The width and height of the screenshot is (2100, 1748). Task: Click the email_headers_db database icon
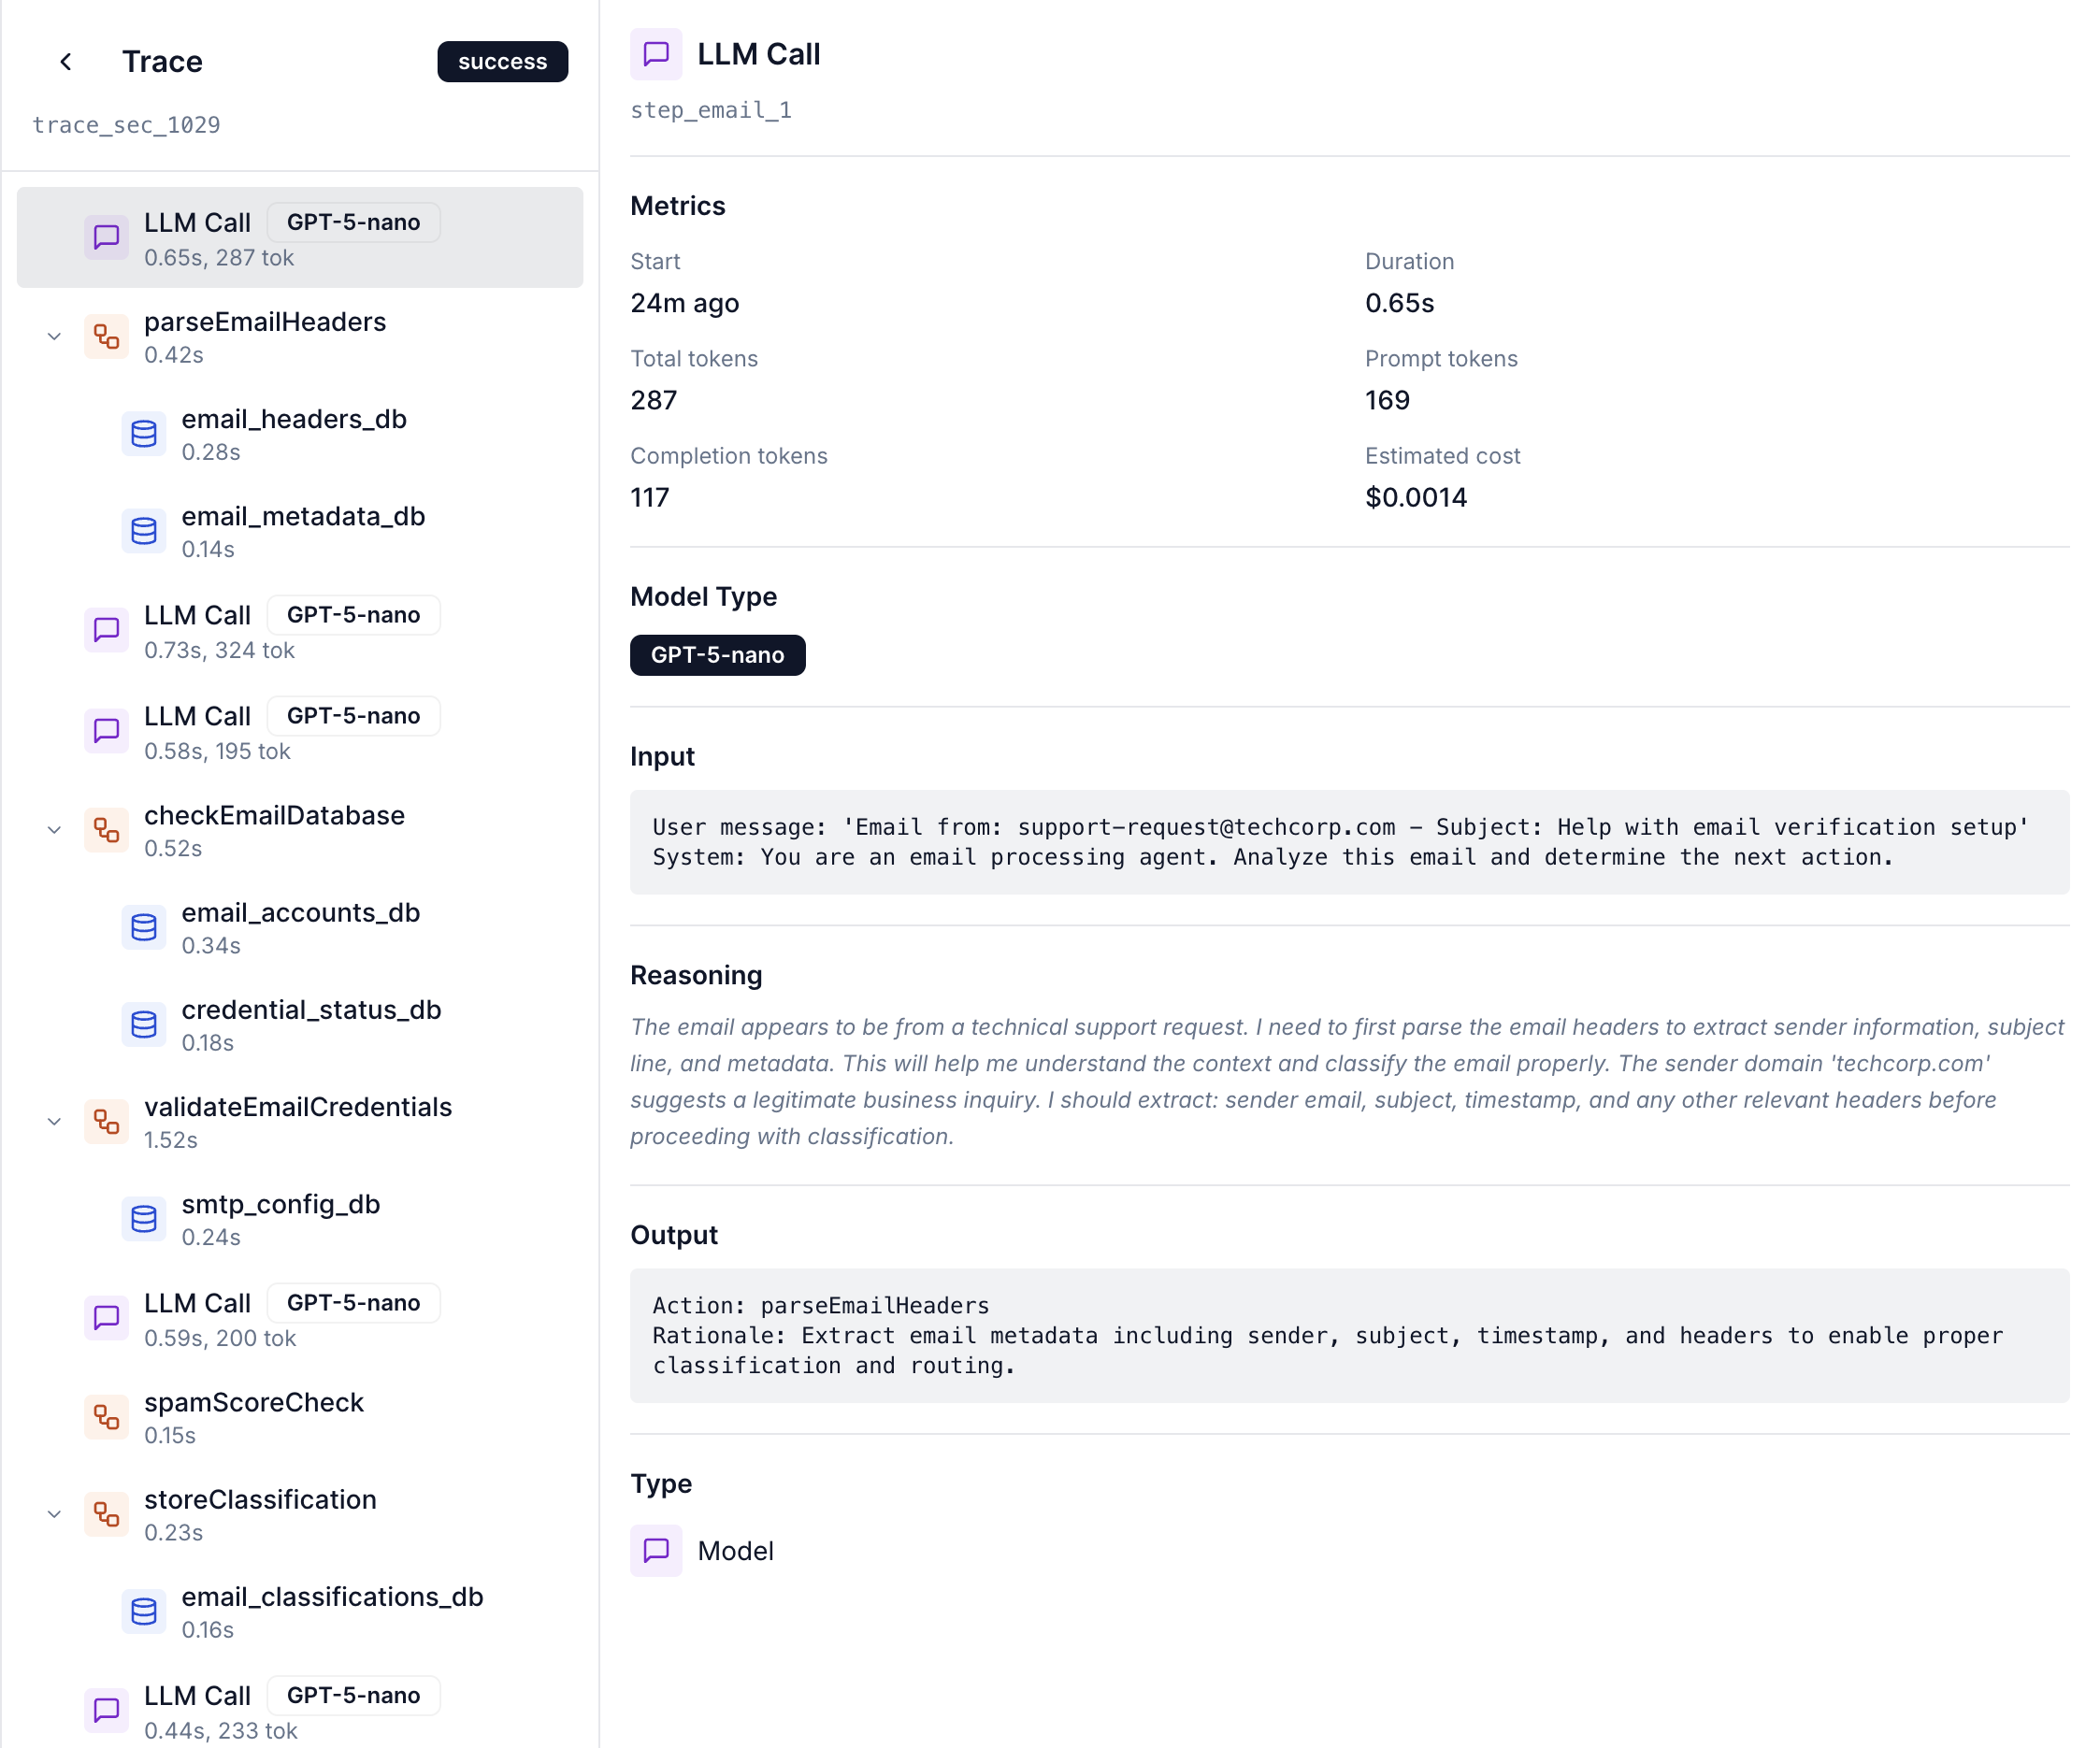point(144,434)
